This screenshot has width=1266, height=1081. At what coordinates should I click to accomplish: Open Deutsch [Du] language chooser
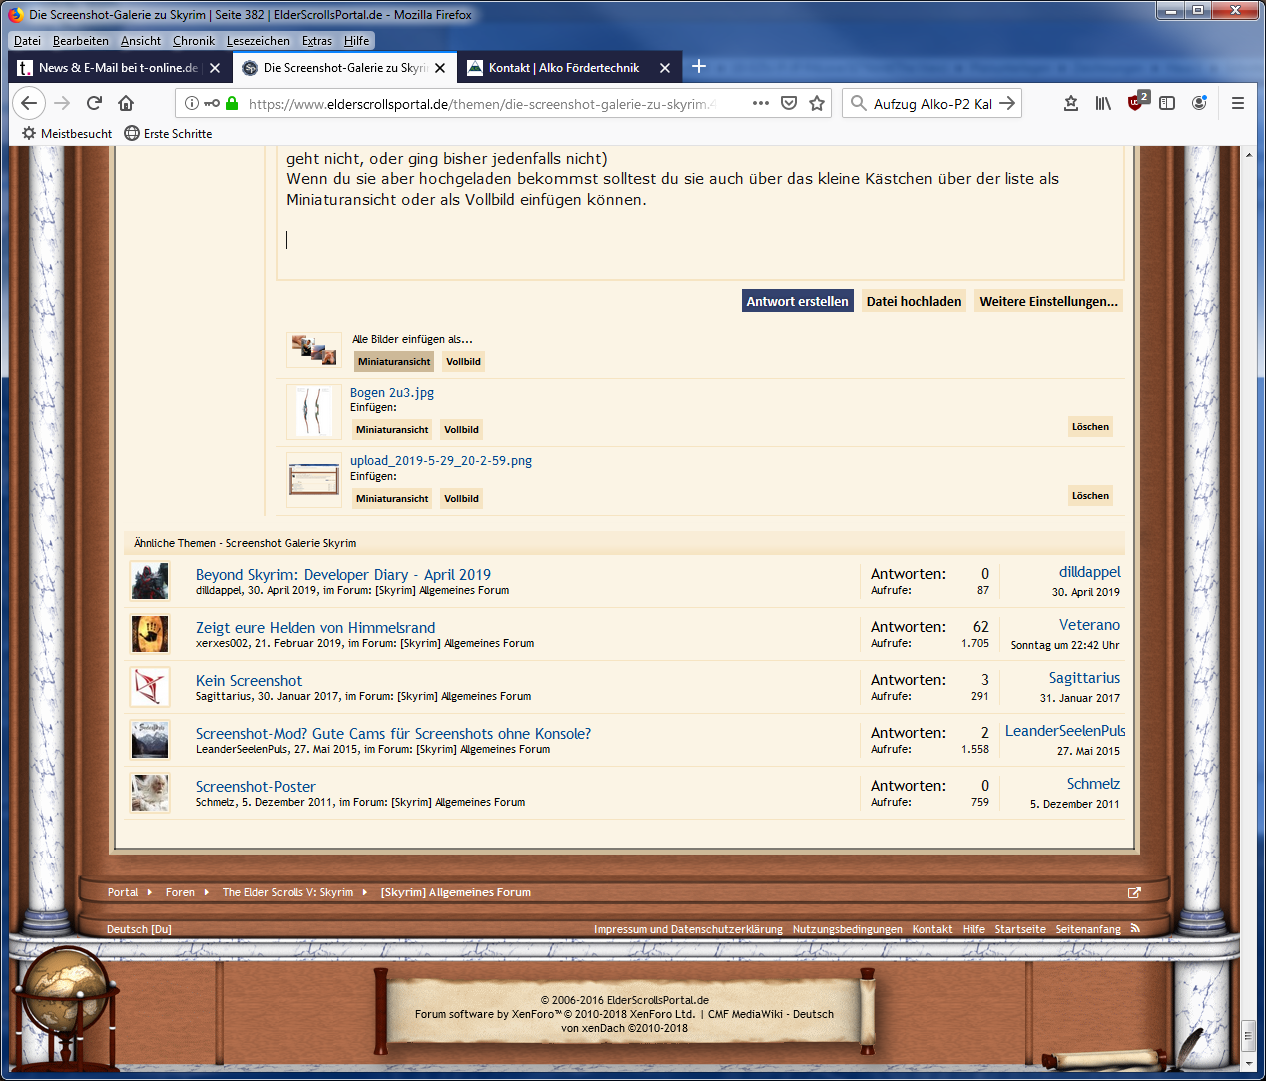coord(139,929)
